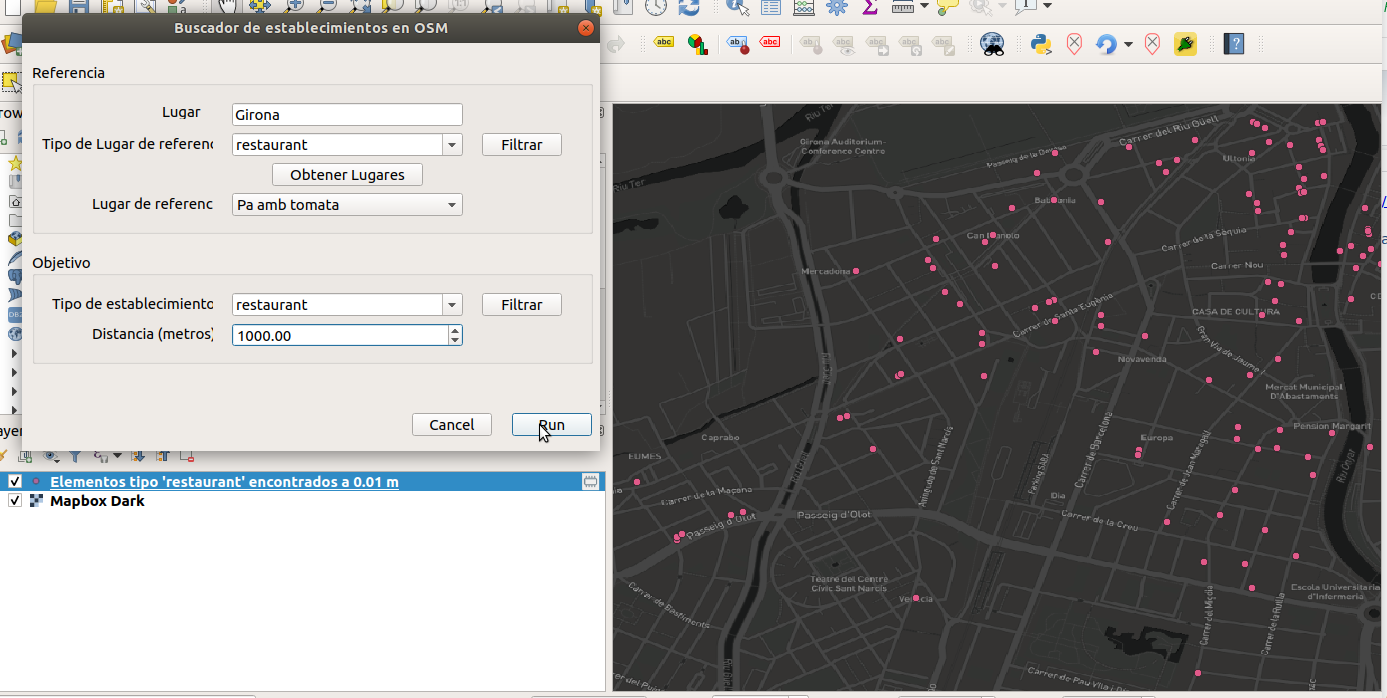Open the field calculator abacus icon
The height and width of the screenshot is (698, 1387).
coord(804,7)
